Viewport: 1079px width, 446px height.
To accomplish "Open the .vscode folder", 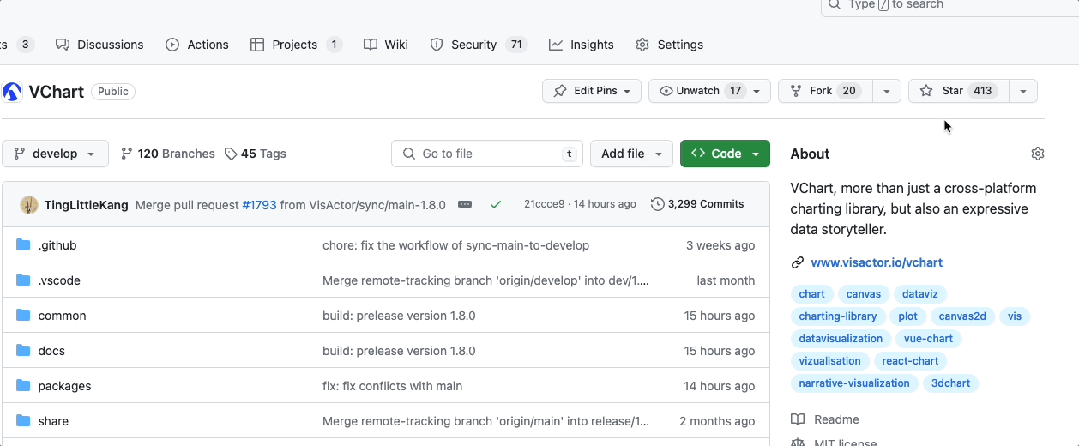I will pyautogui.click(x=59, y=281).
